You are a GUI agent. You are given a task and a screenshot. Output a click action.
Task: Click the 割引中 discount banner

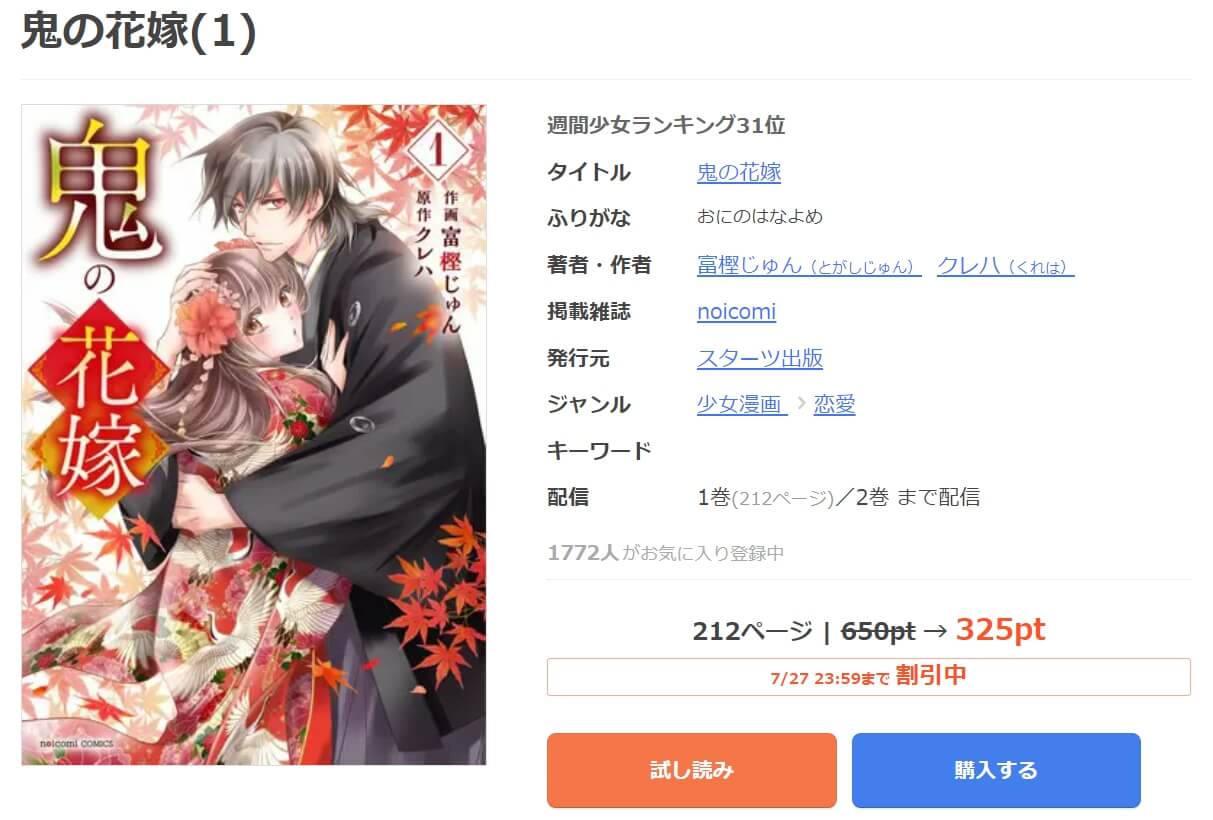pyautogui.click(x=868, y=676)
